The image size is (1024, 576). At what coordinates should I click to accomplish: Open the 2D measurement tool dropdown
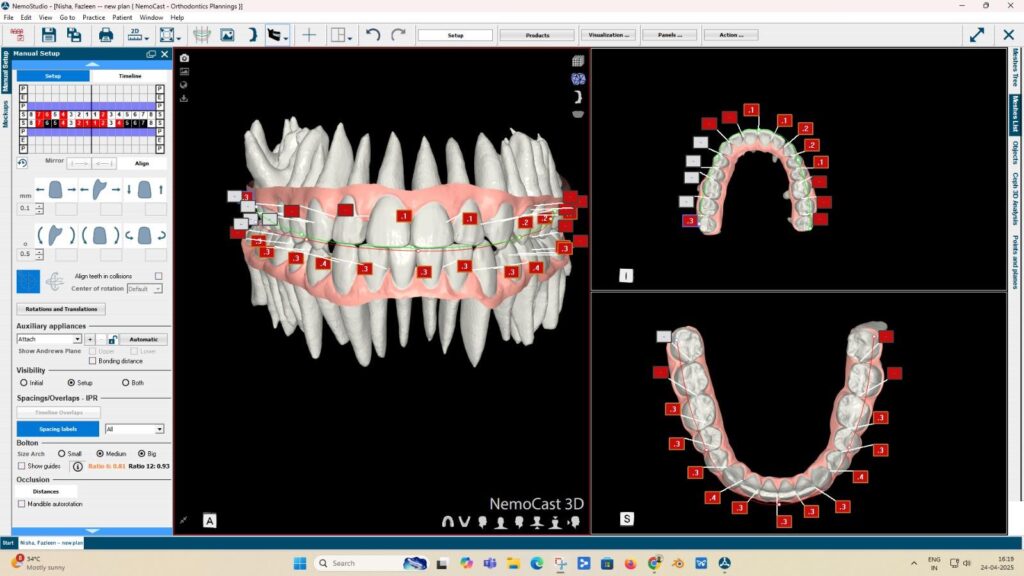coord(146,38)
